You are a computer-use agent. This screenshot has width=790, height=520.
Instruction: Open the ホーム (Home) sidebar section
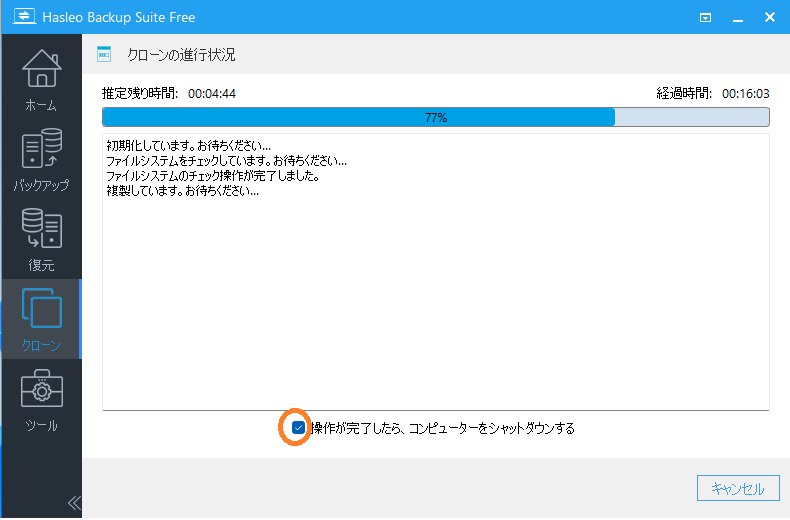click(x=41, y=80)
